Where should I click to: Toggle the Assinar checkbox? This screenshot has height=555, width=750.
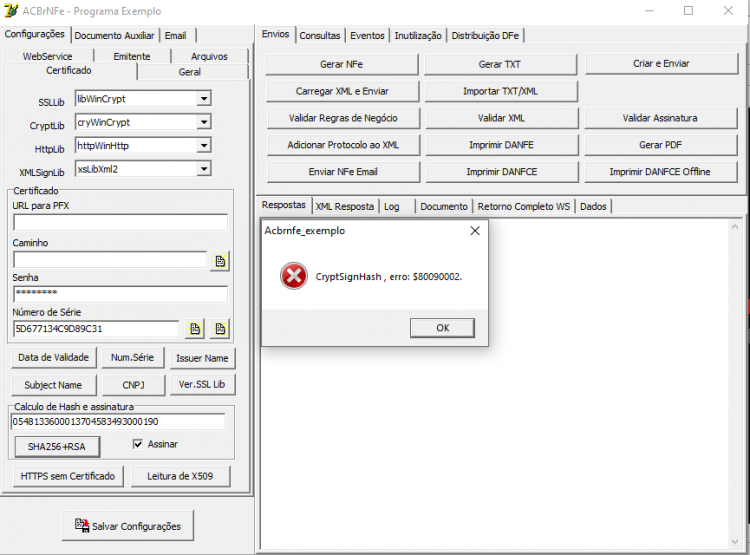(138, 444)
